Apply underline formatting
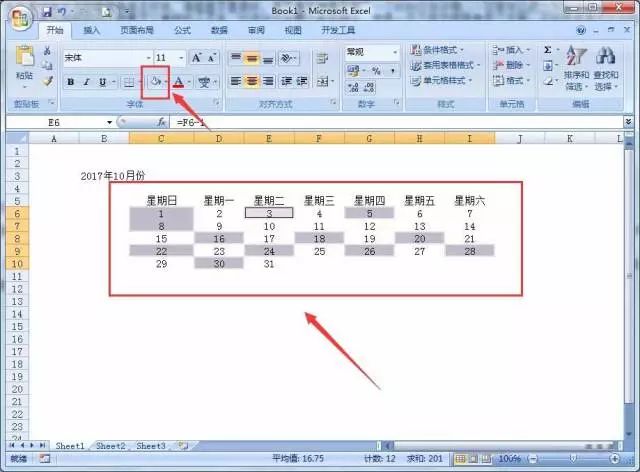640x472 pixels. (102, 82)
